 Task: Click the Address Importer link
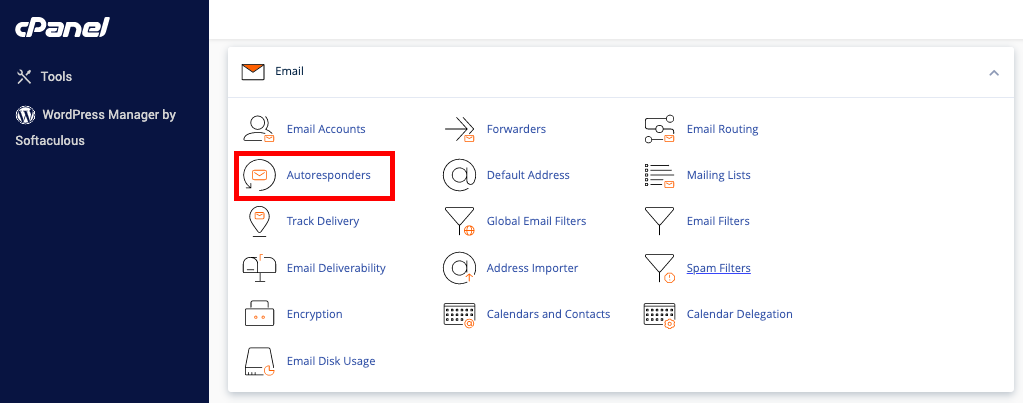532,268
